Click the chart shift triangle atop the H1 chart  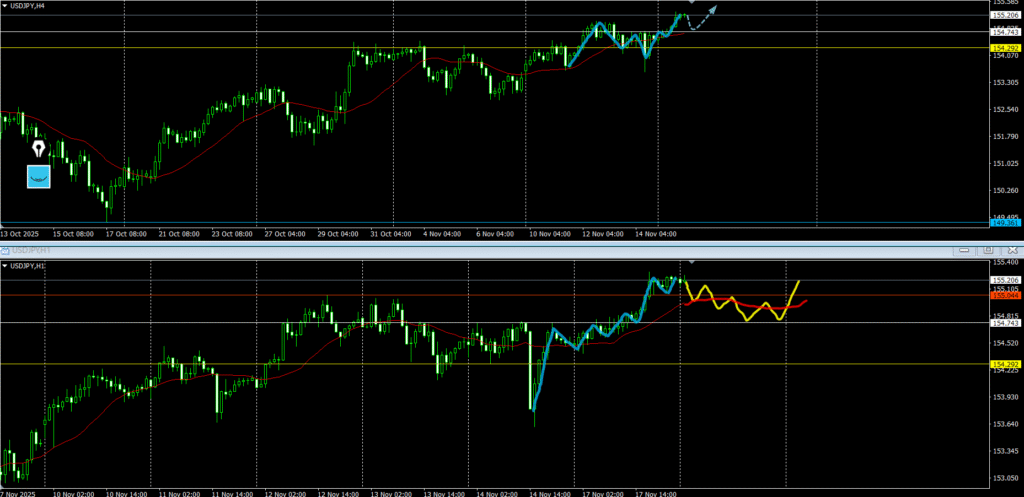click(x=692, y=262)
